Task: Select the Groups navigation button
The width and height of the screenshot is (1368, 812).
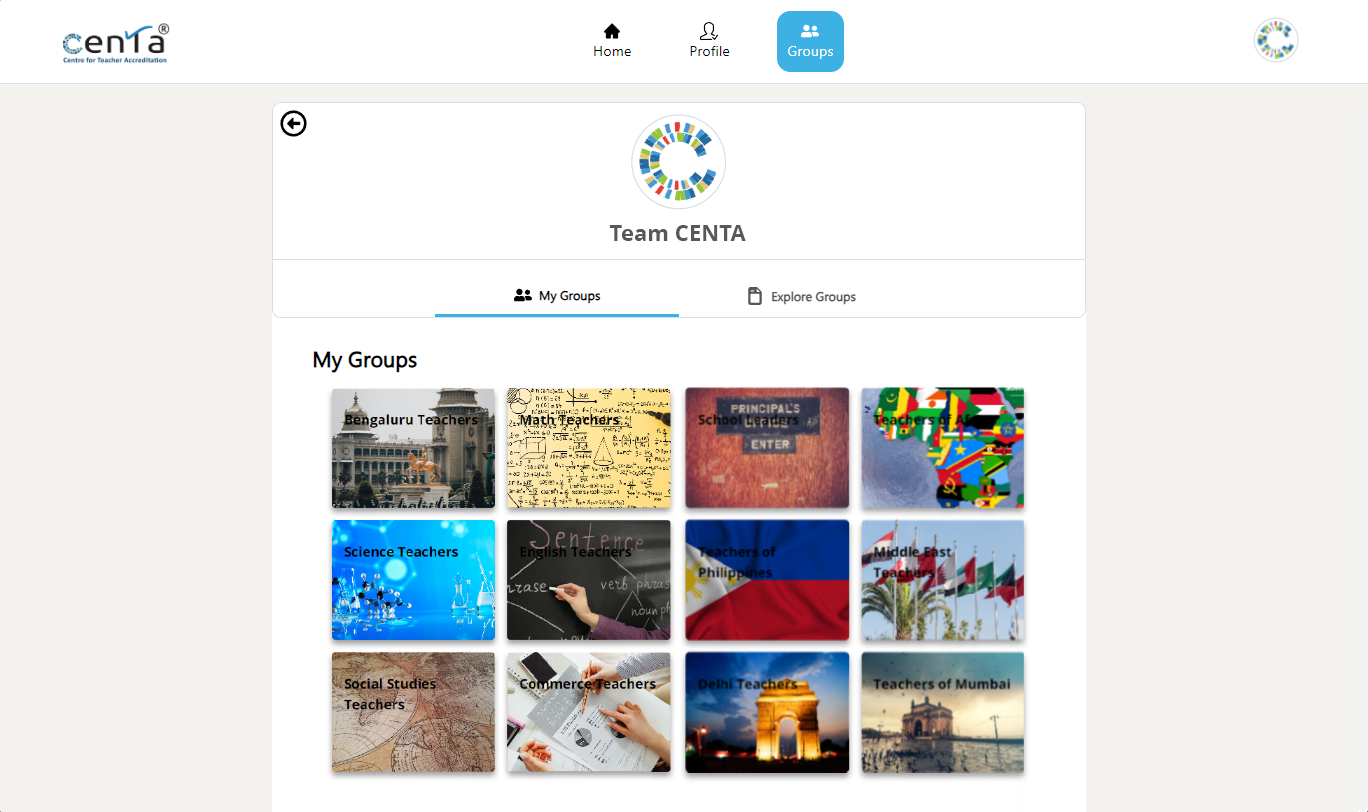Action: pyautogui.click(x=810, y=41)
